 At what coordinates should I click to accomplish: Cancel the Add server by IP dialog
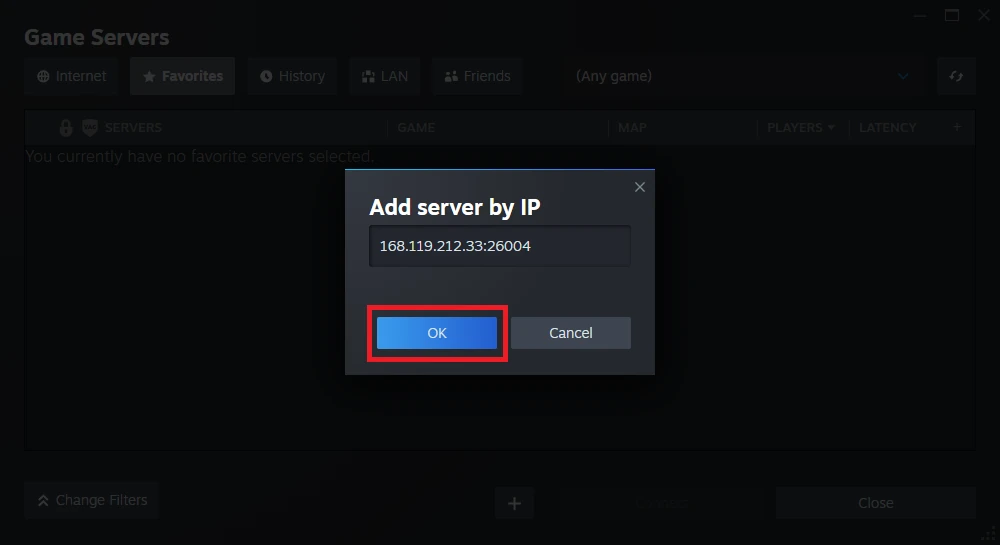(x=571, y=333)
